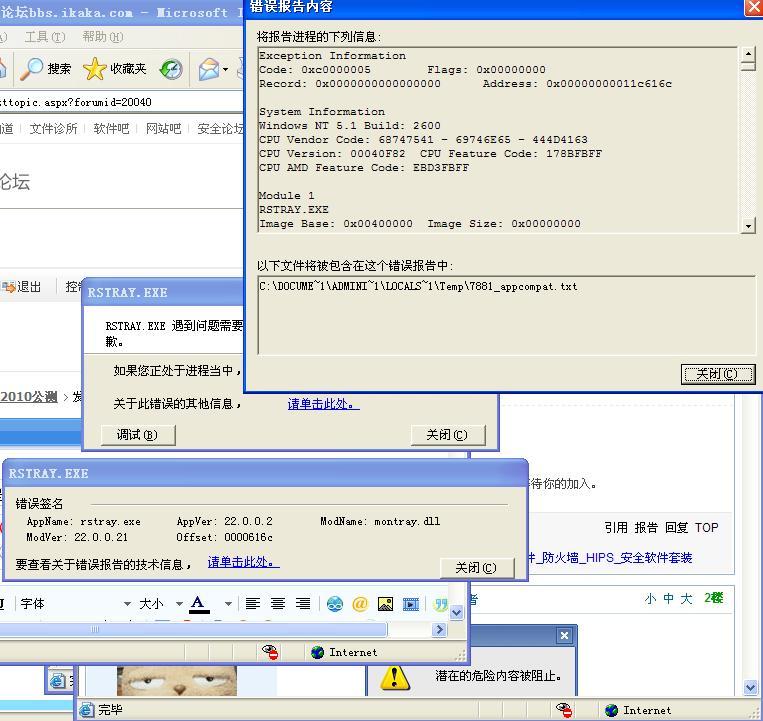763x721 pixels.
Task: Click the 2楼 floor marker
Action: pyautogui.click(x=713, y=598)
